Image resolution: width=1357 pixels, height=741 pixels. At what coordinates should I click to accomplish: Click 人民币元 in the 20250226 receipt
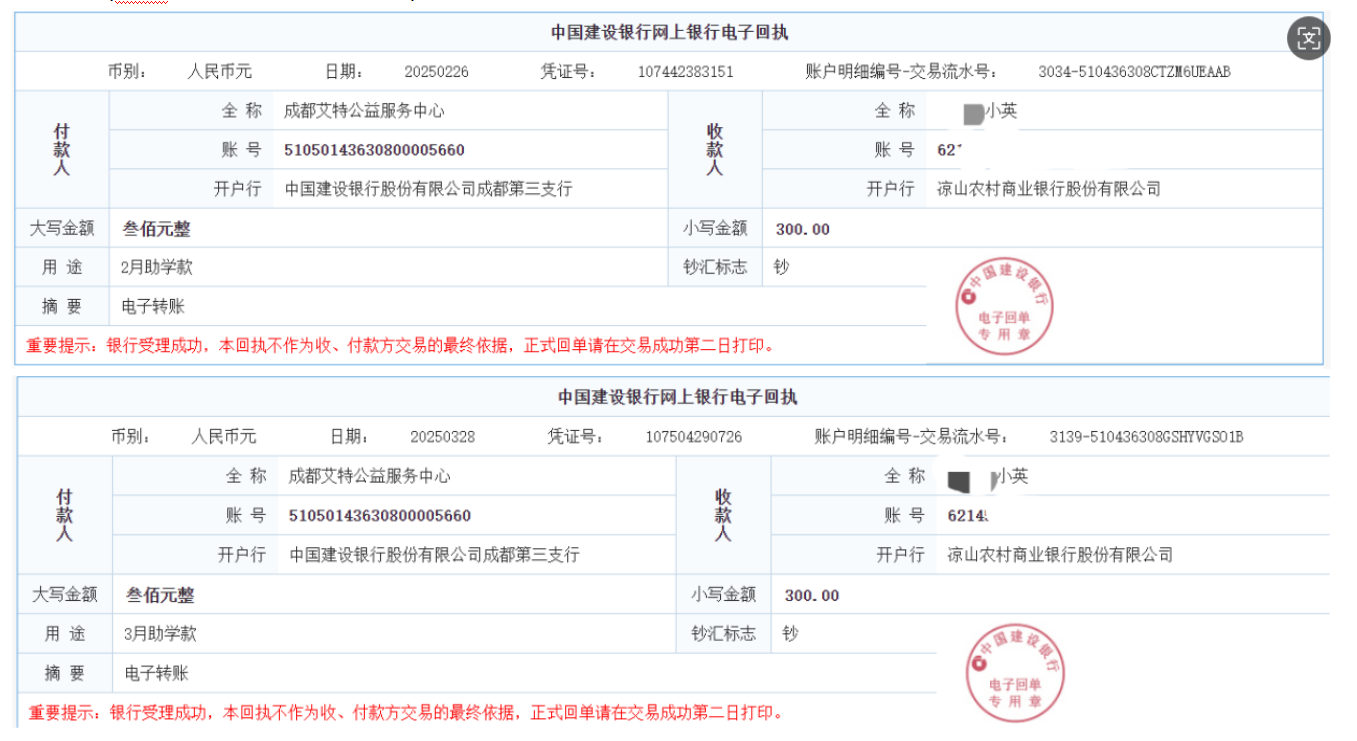(x=220, y=72)
